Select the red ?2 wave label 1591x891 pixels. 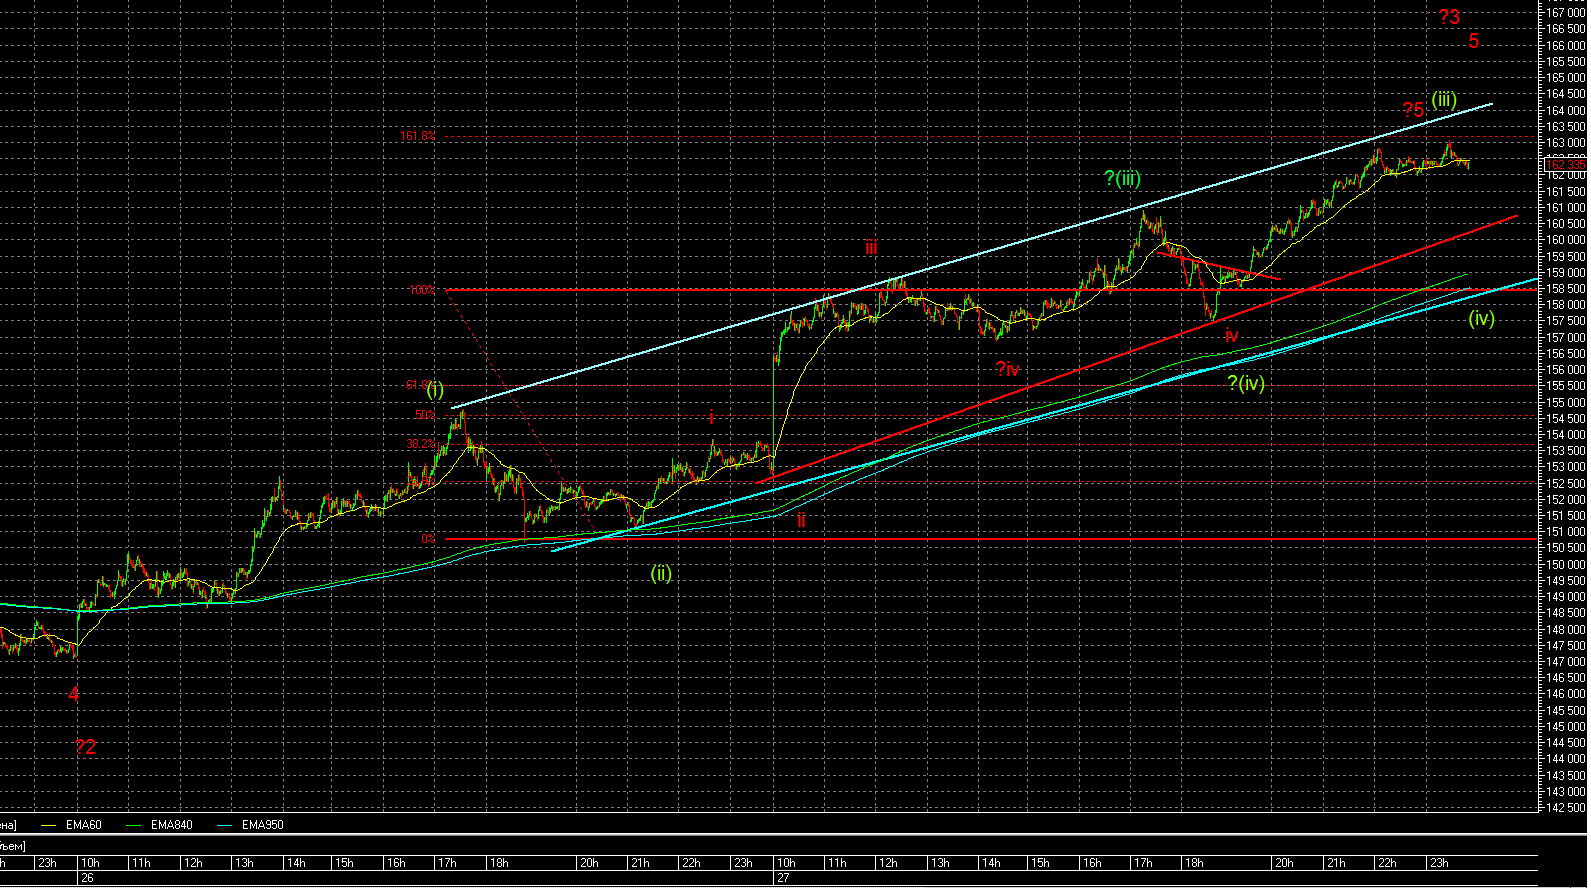tap(86, 747)
